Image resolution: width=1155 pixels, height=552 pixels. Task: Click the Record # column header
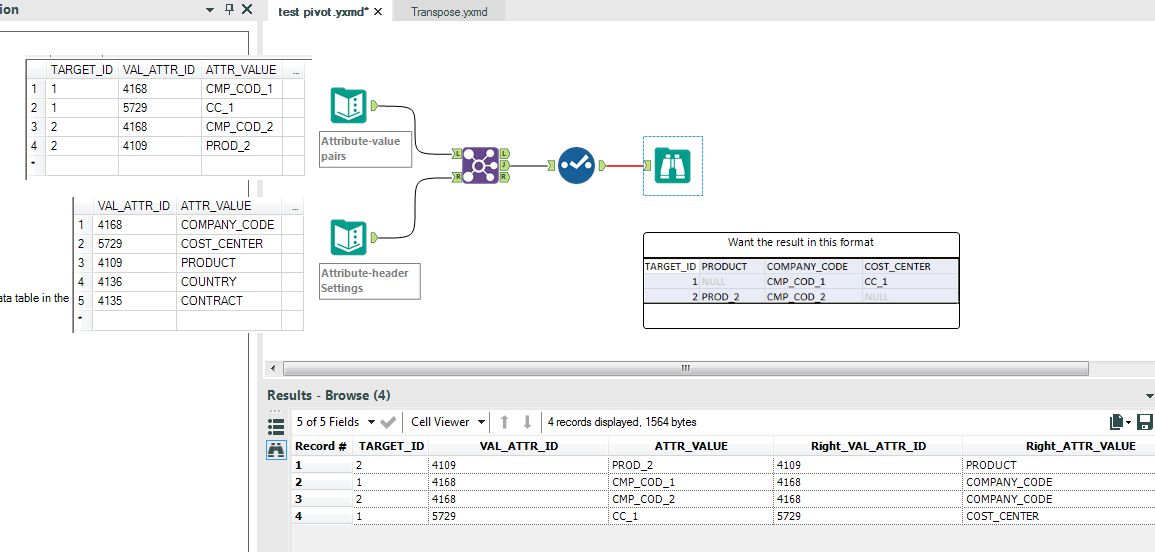pyautogui.click(x=321, y=446)
